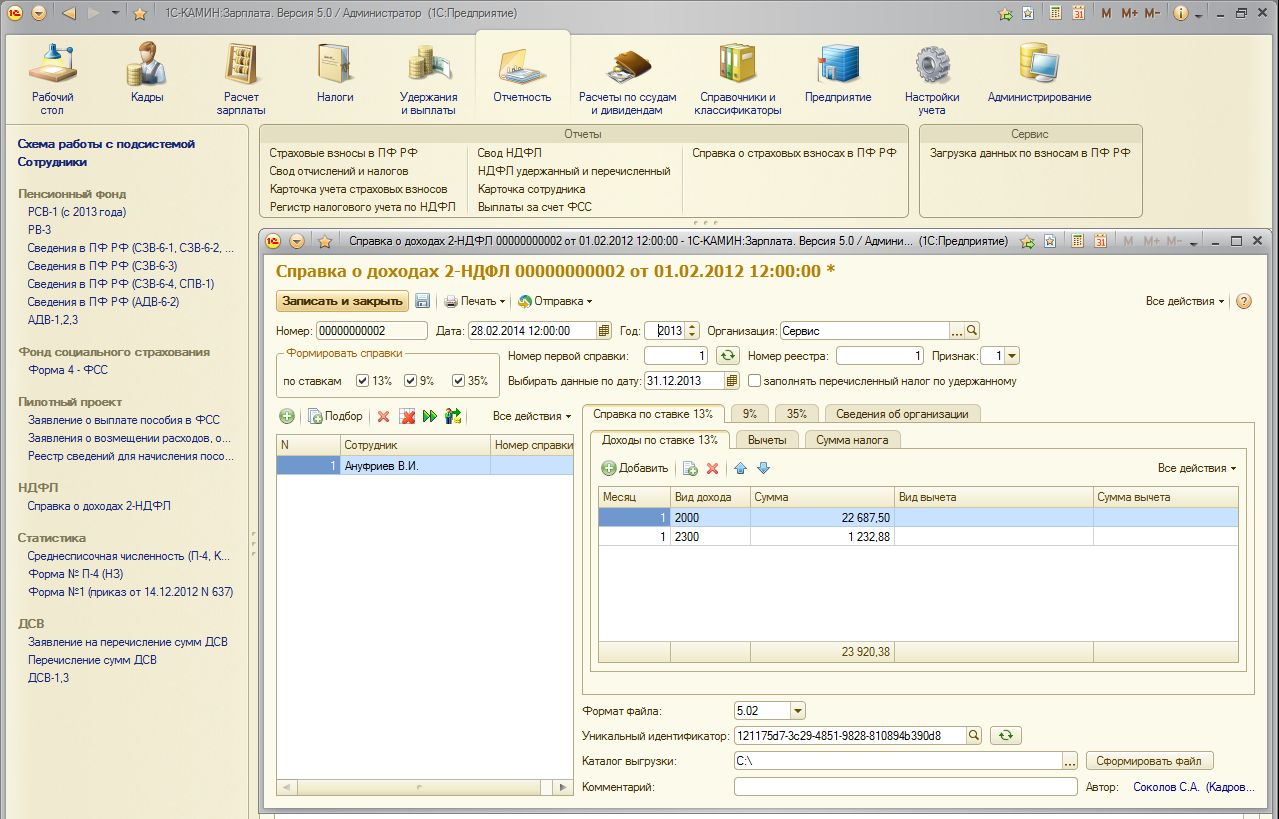Open calendar for Выбирать данные по дату
Viewport: 1279px width, 819px height.
[x=733, y=381]
